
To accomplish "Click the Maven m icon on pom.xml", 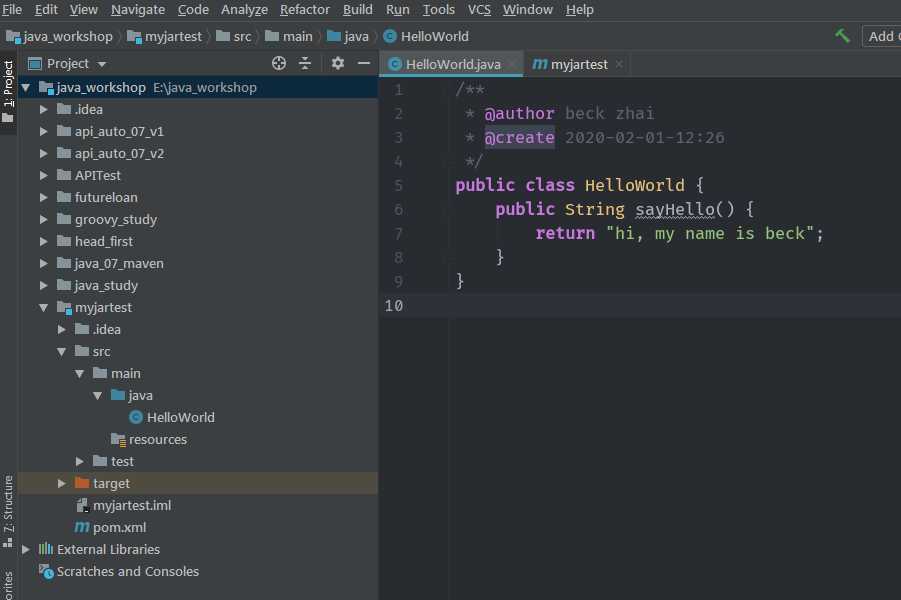I will coord(82,527).
